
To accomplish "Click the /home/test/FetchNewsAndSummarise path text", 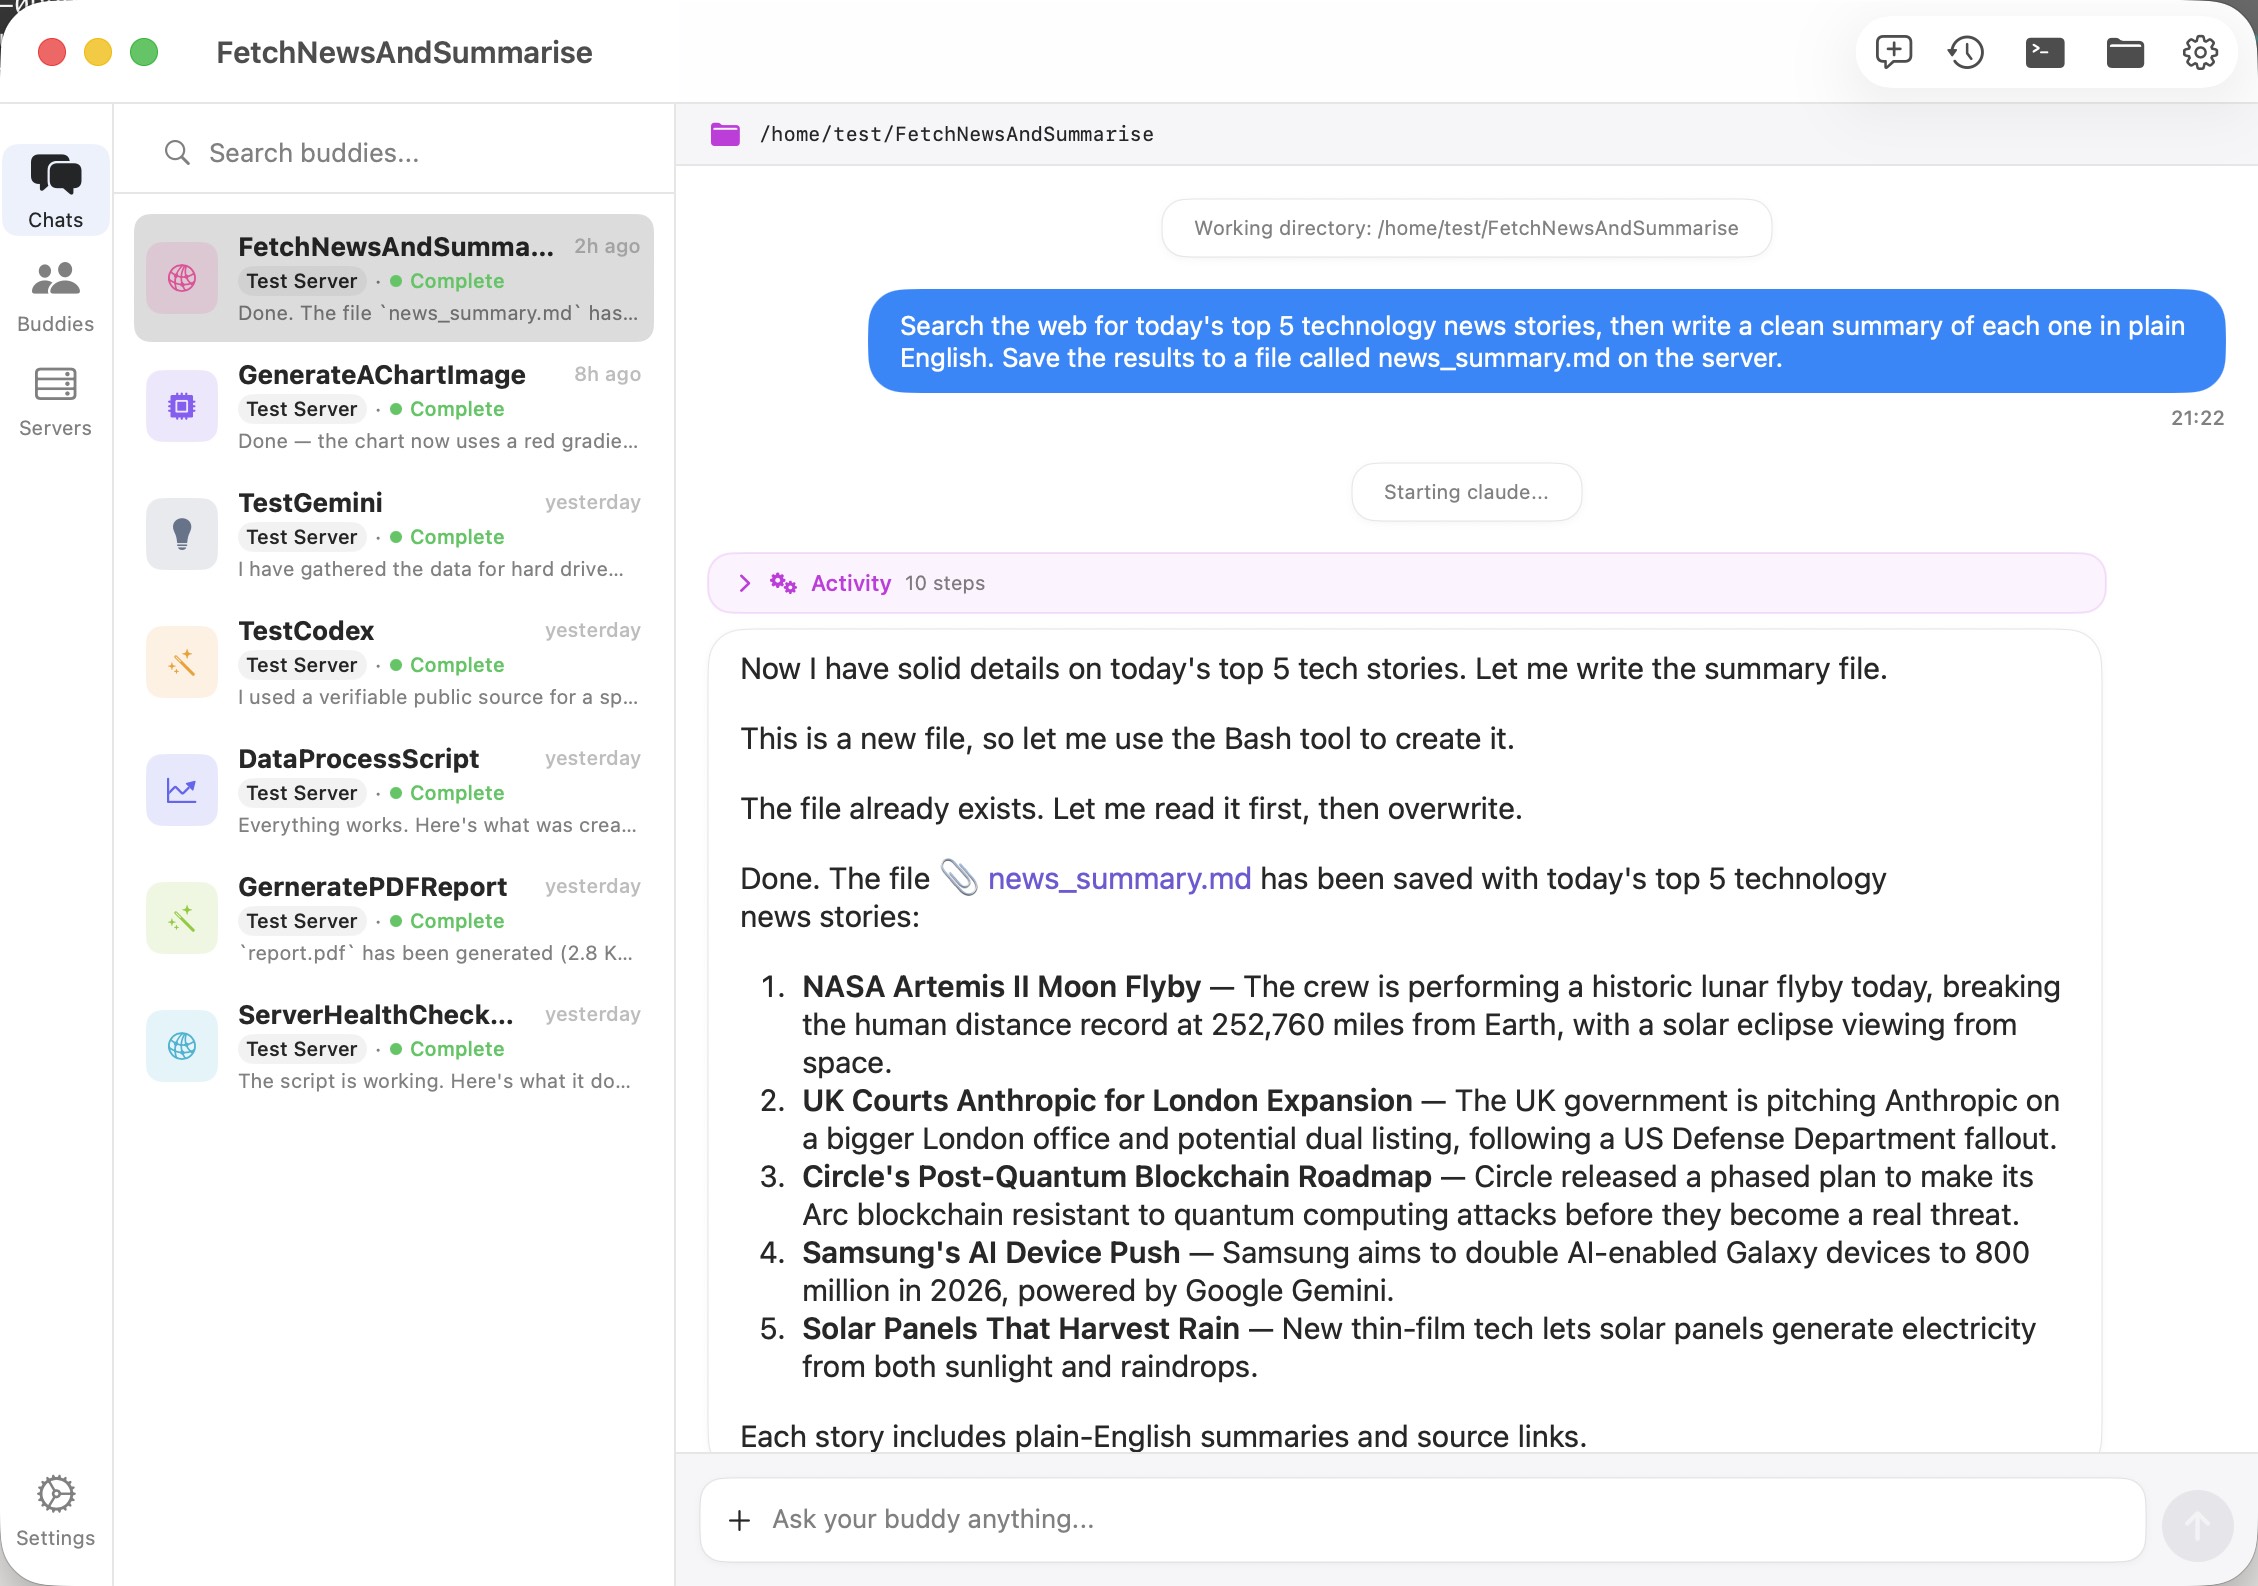I will click(957, 134).
